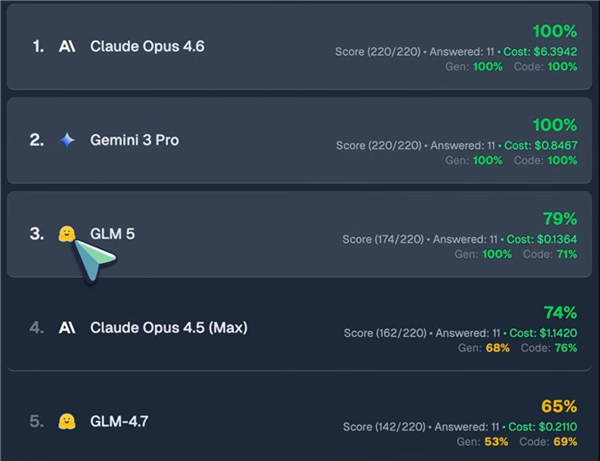
Task: Click the Hugging Face emoji next to GLM 5
Action: tap(67, 234)
